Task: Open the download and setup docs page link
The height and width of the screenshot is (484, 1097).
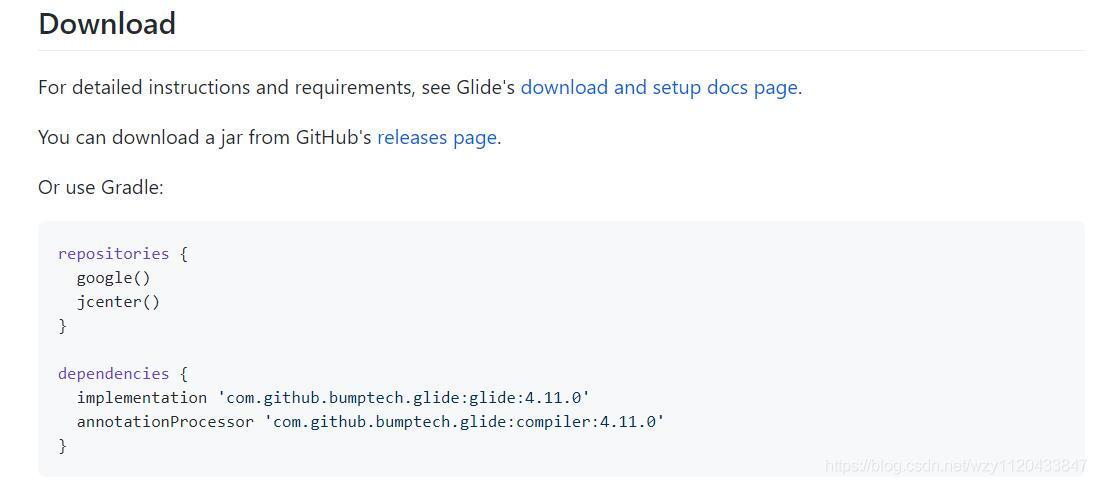Action: [x=659, y=87]
